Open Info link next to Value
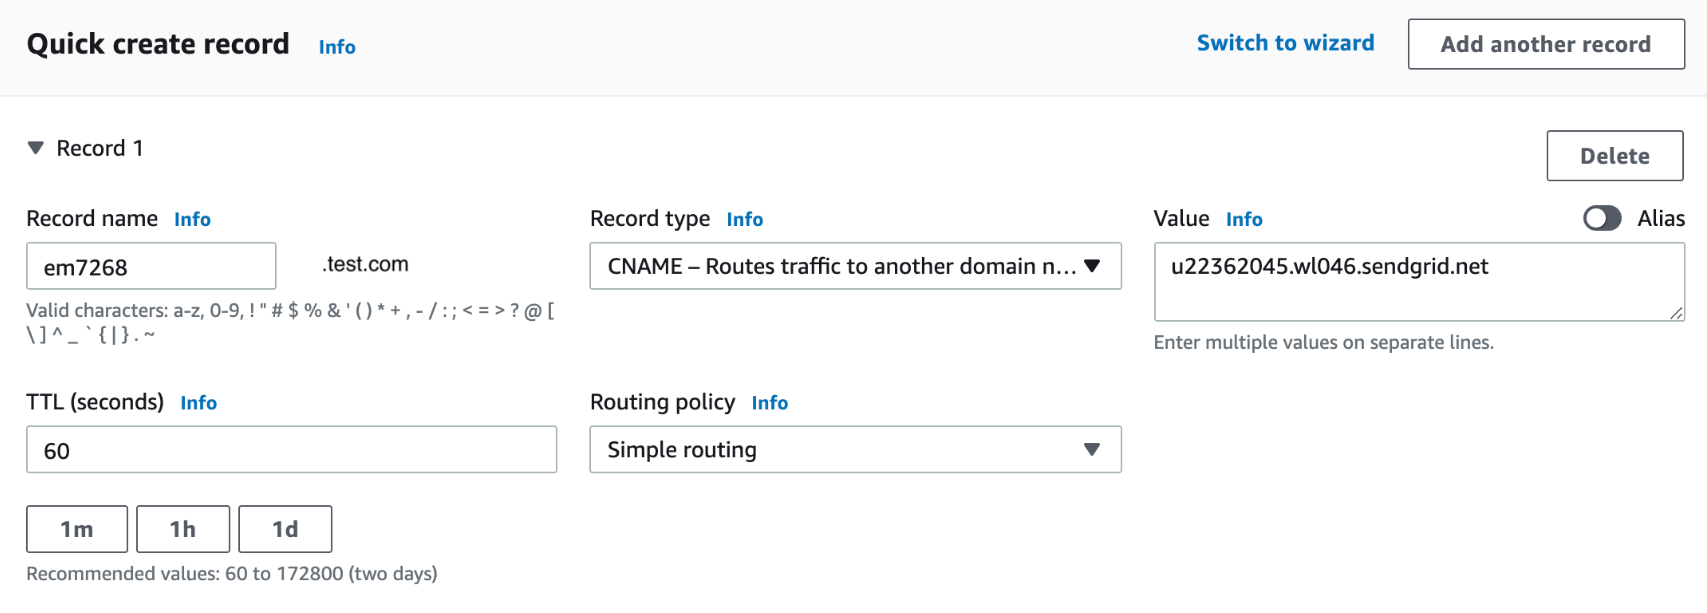This screenshot has width=1707, height=613. coord(1244,219)
